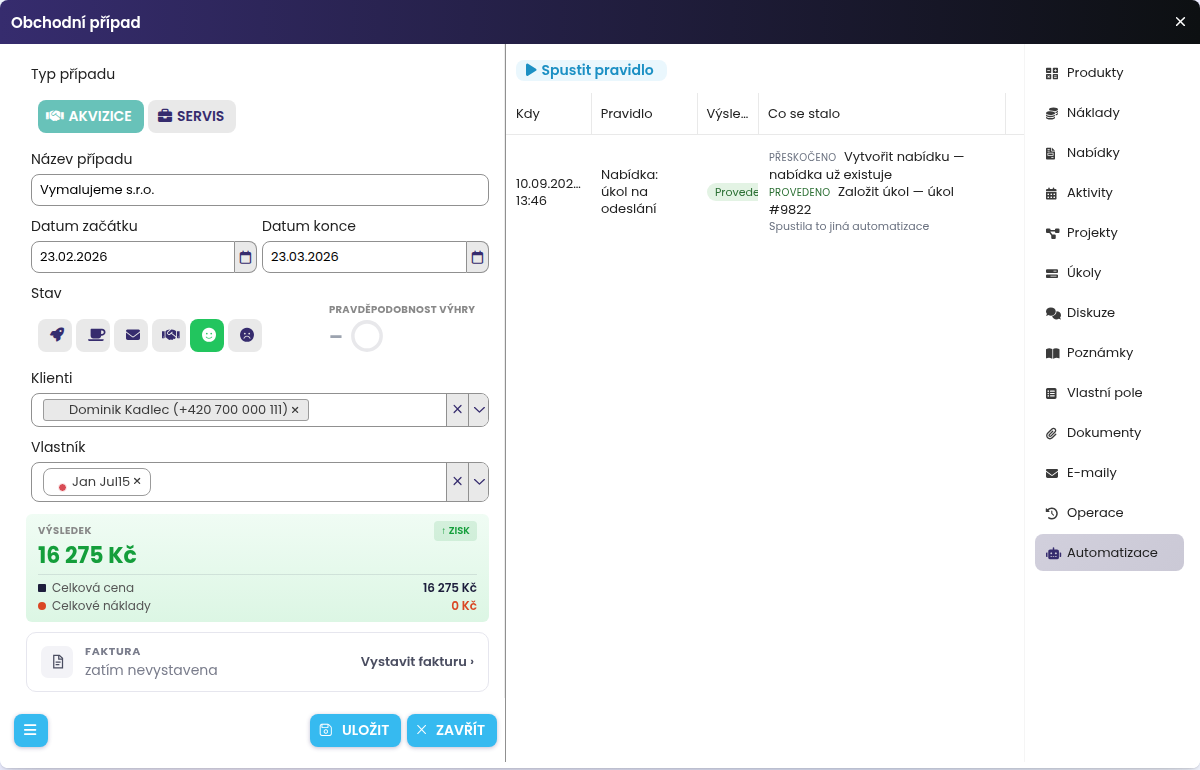Focus the Název případu input field
The width and height of the screenshot is (1200, 770).
pyautogui.click(x=260, y=190)
